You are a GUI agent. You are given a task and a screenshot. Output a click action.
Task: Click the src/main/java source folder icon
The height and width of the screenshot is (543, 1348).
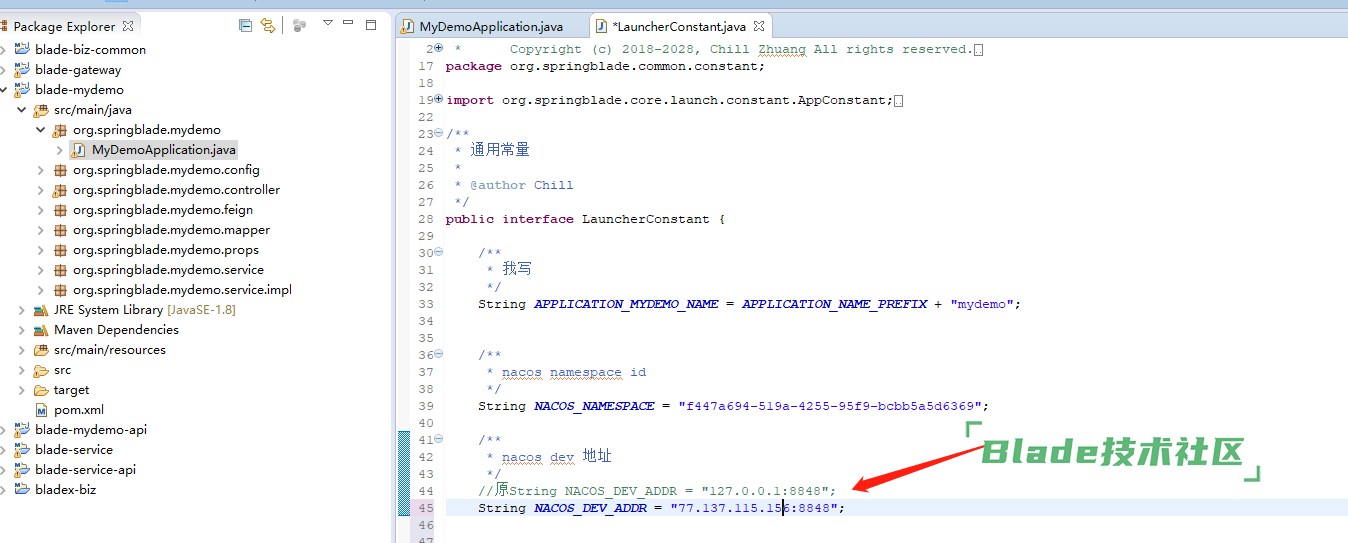click(41, 109)
